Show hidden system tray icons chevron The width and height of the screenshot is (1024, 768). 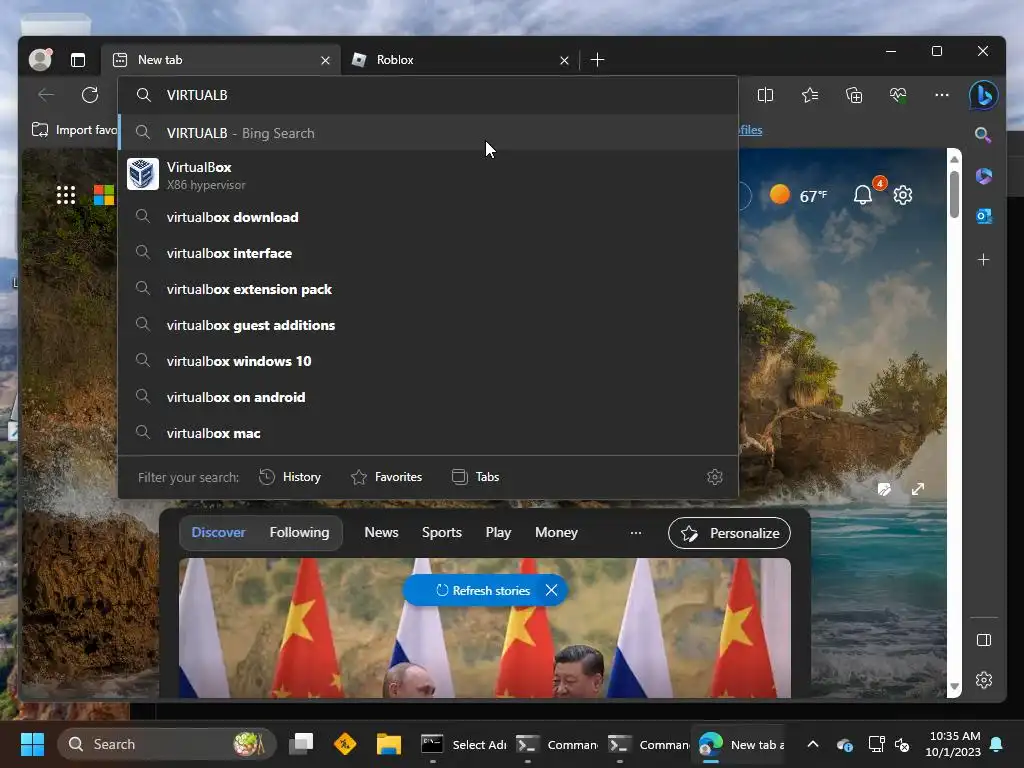(x=813, y=744)
